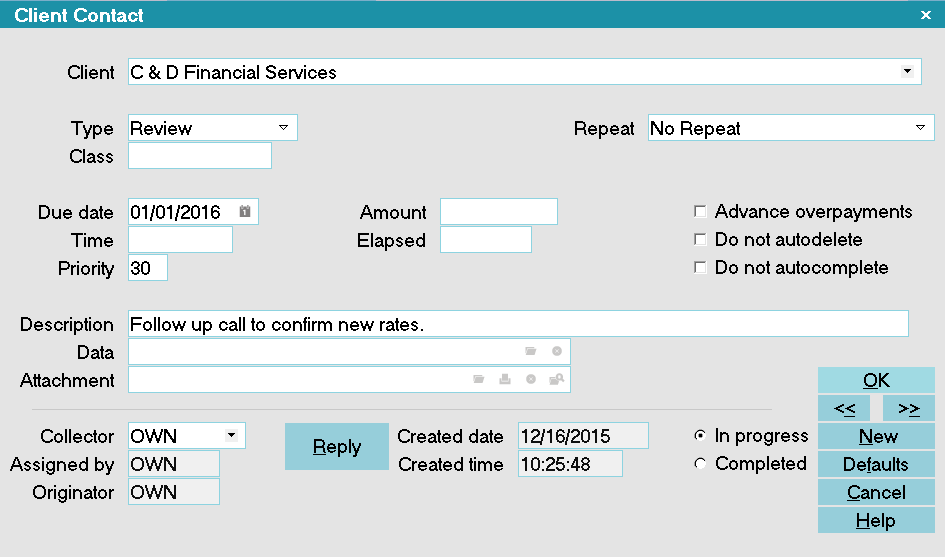Screen dimensions: 945x557
Task: Click the Defaults button
Action: click(x=876, y=464)
